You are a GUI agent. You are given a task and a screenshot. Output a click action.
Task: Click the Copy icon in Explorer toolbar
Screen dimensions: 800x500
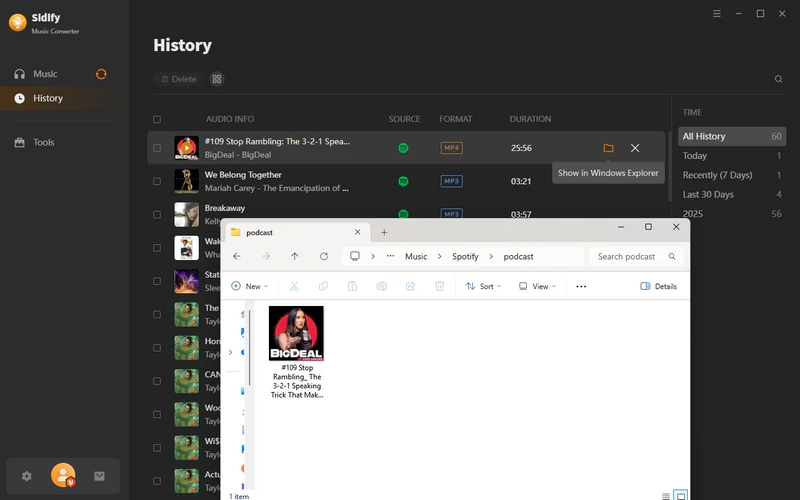(x=323, y=286)
